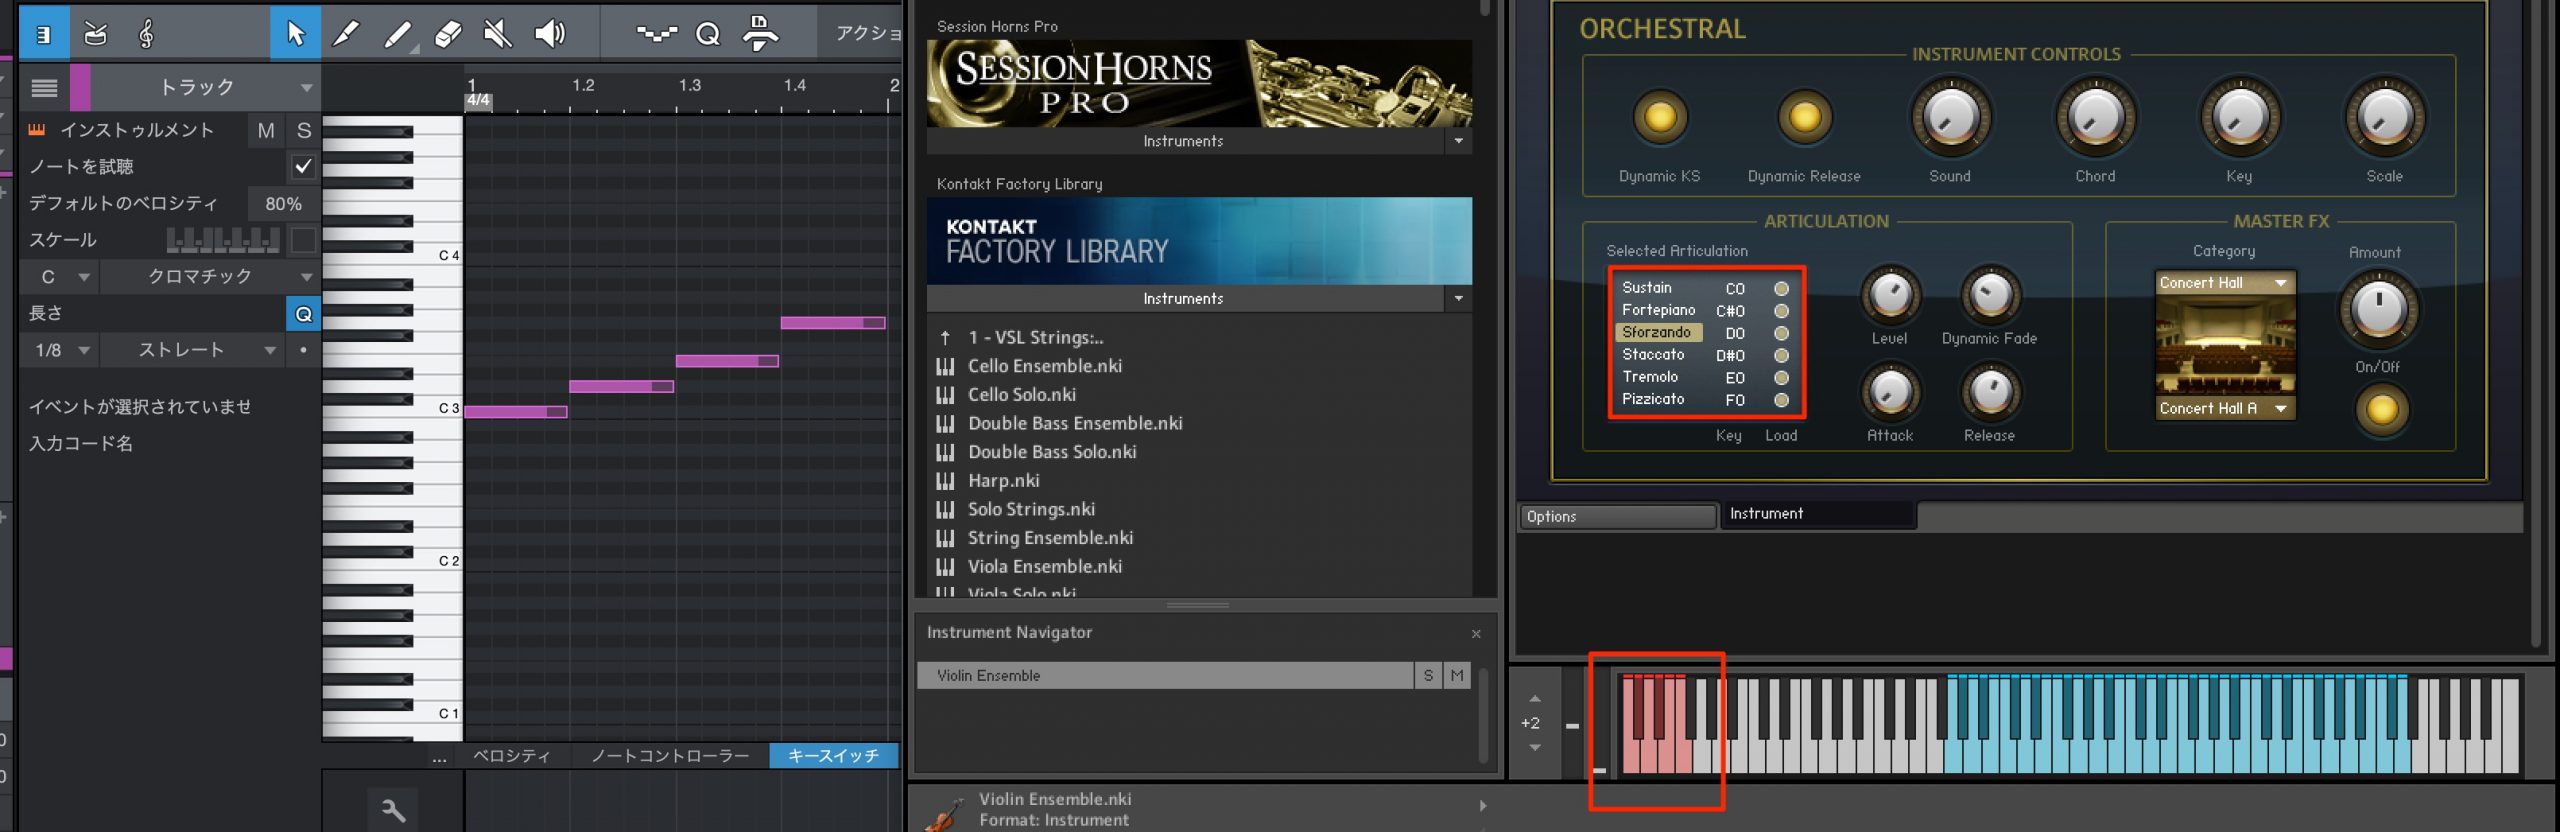
Task: Click the blue Q quantize length button
Action: (303, 314)
